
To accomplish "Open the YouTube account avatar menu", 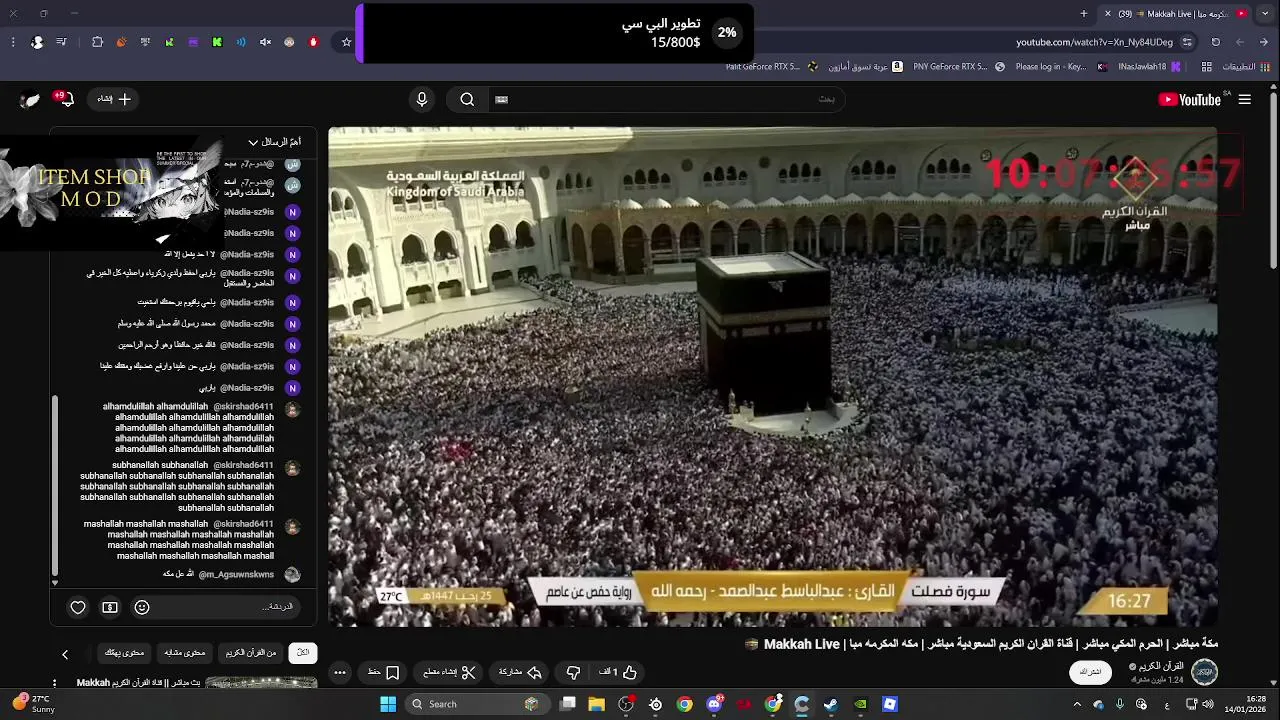I will [30, 99].
